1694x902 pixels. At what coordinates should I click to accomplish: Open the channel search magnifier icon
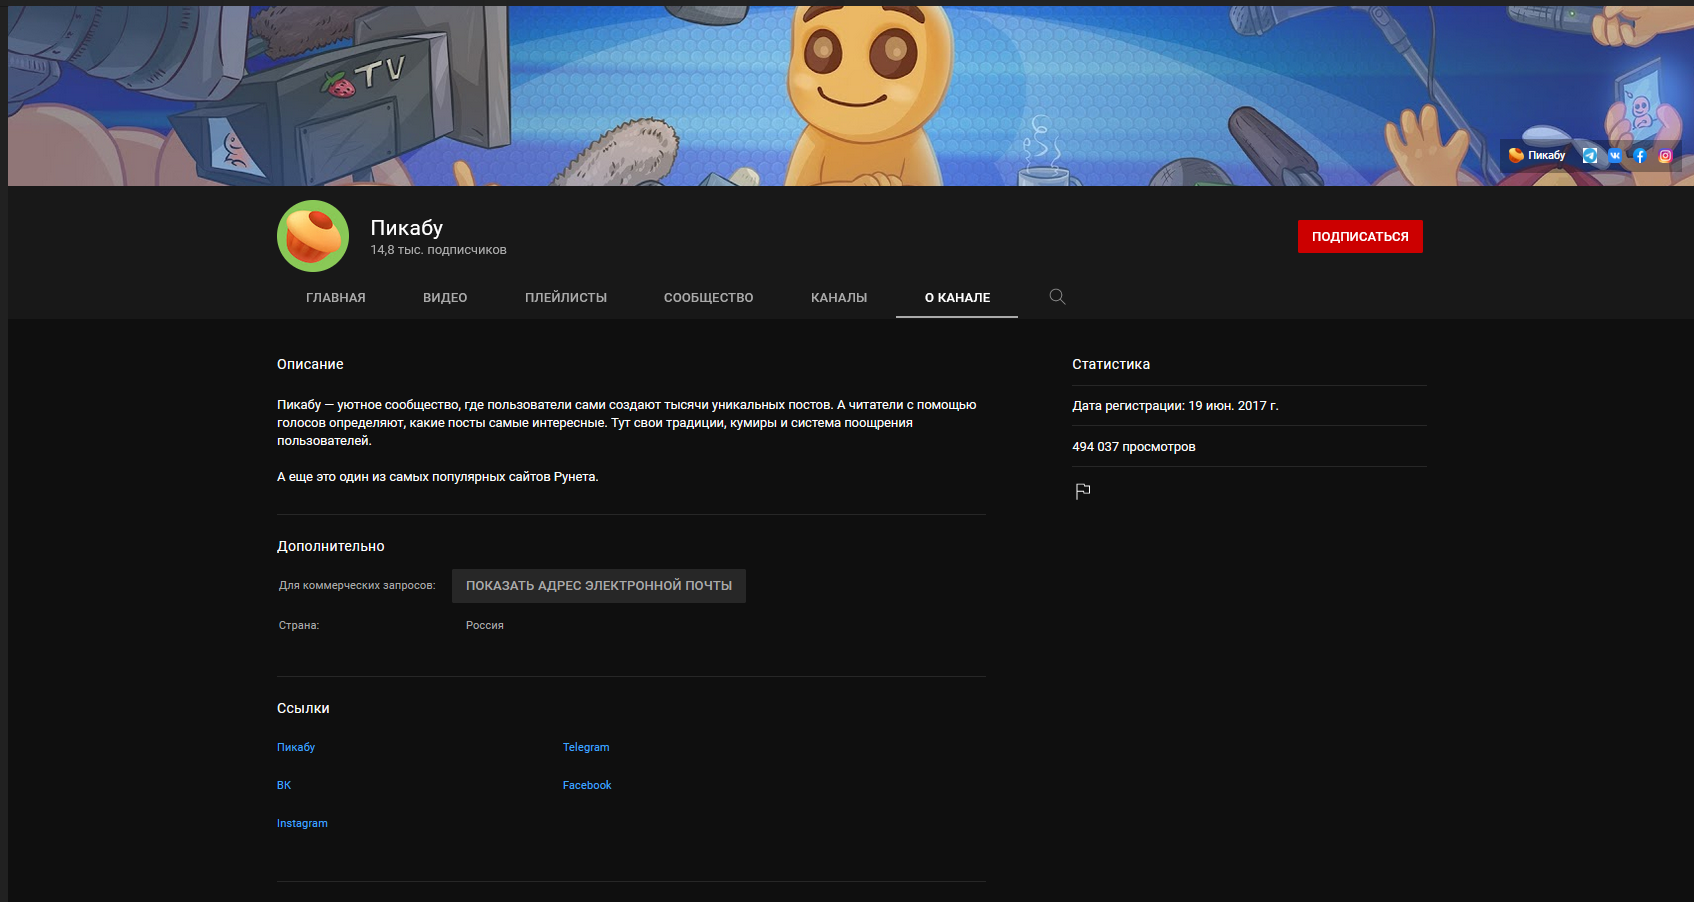pyautogui.click(x=1057, y=297)
